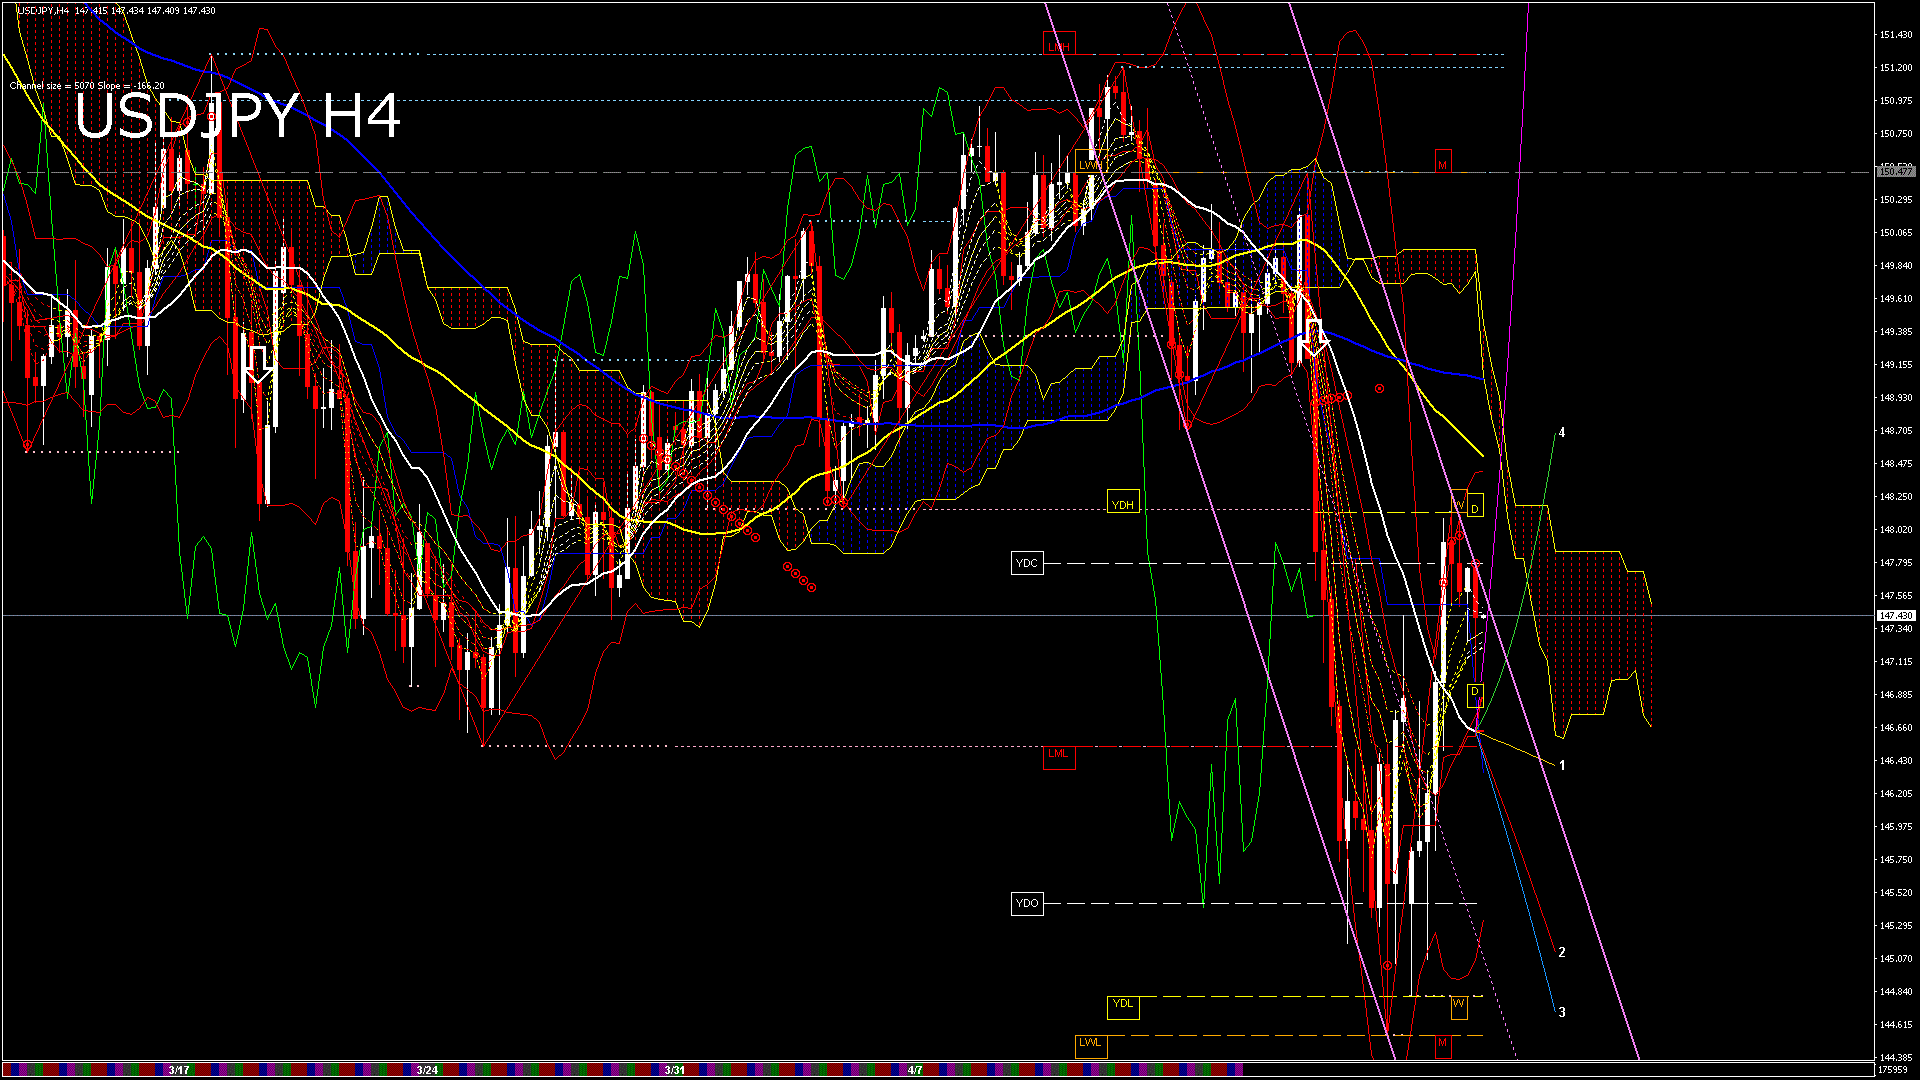Click the orange W label beside YDH-line D

click(1459, 501)
